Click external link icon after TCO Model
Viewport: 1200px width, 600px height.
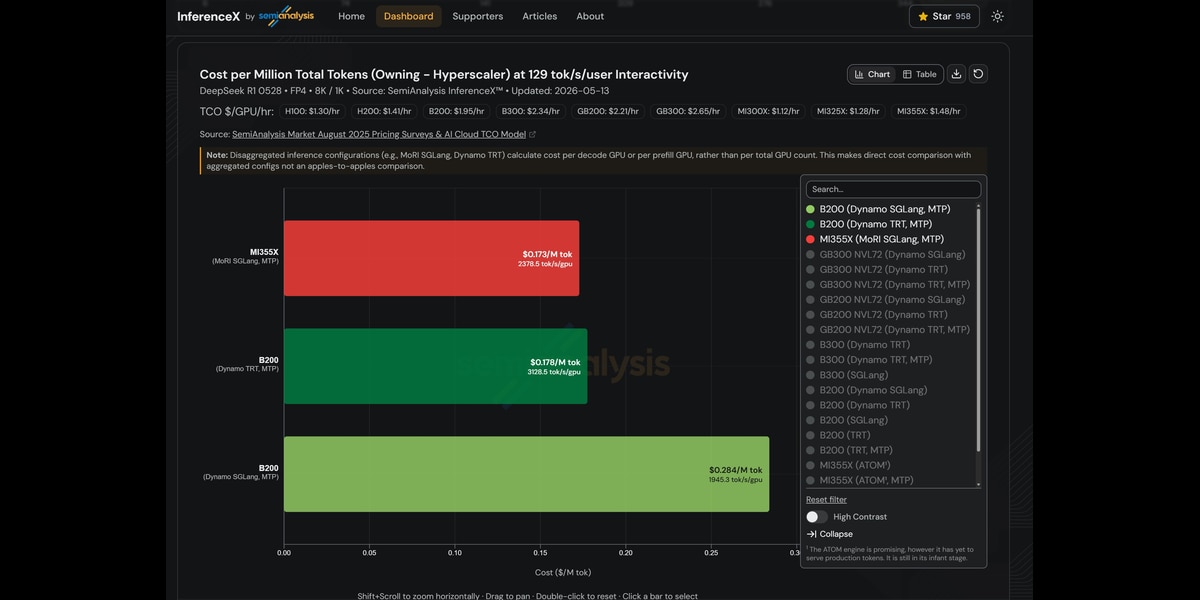click(x=532, y=134)
